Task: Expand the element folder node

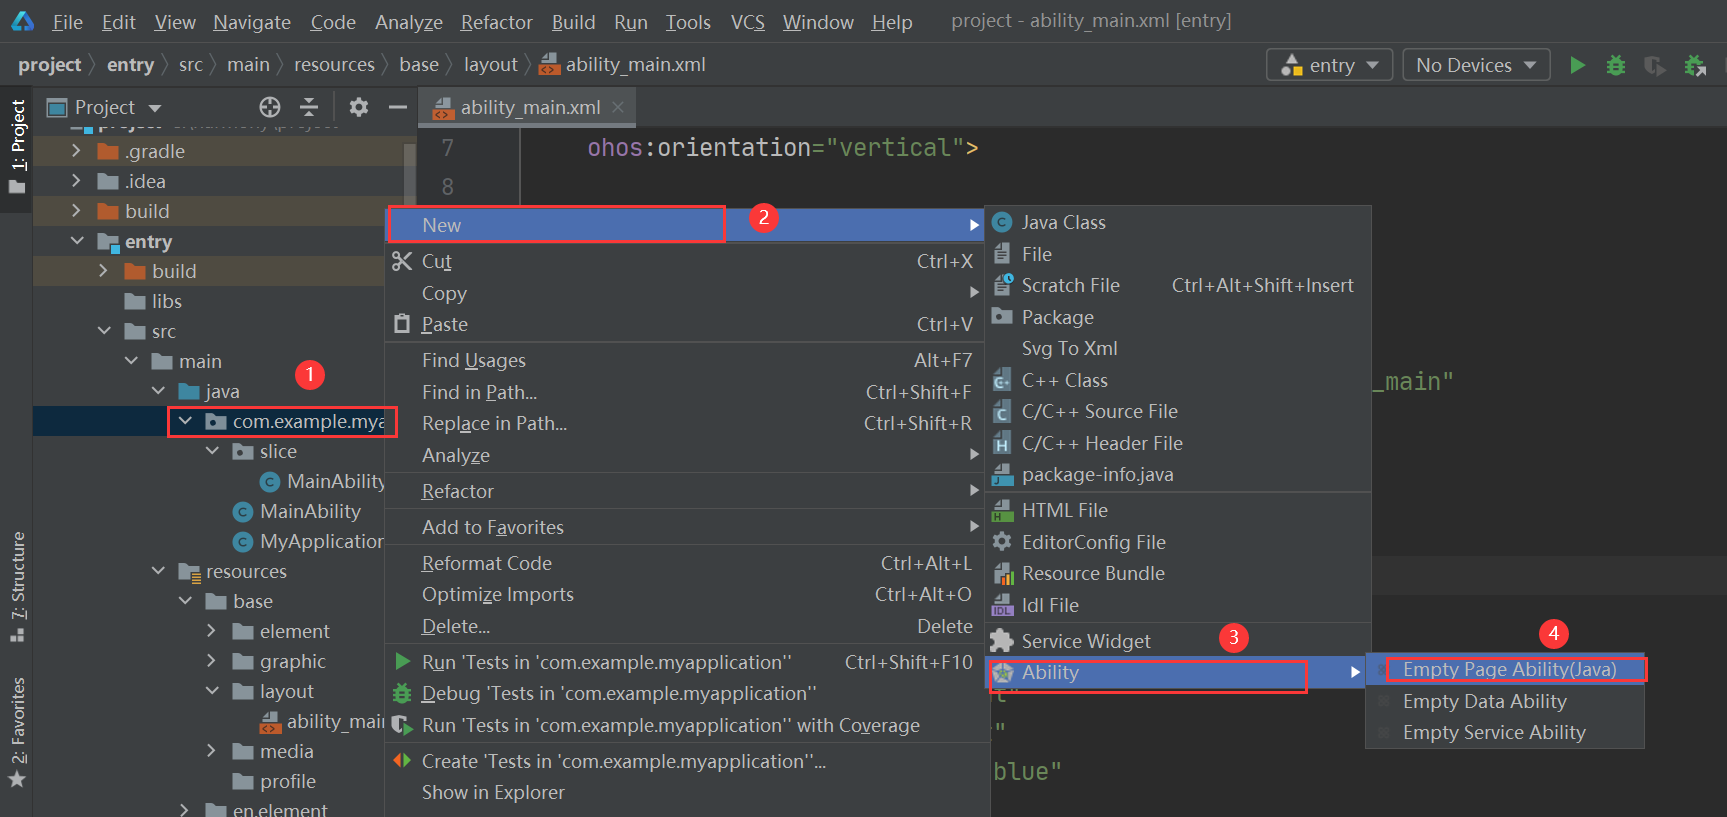Action: [x=211, y=631]
